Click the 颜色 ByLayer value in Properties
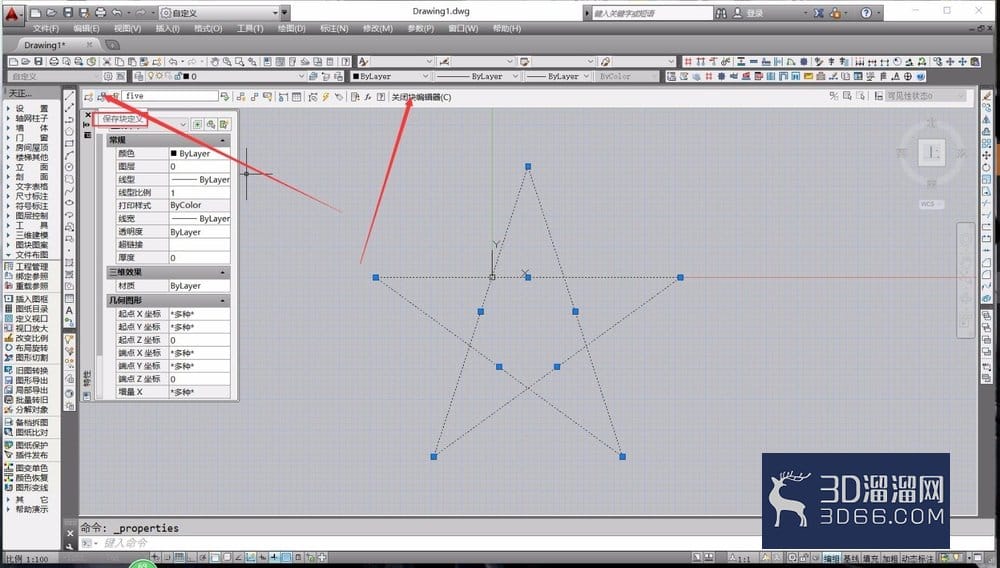The height and width of the screenshot is (568, 1000). click(x=199, y=154)
